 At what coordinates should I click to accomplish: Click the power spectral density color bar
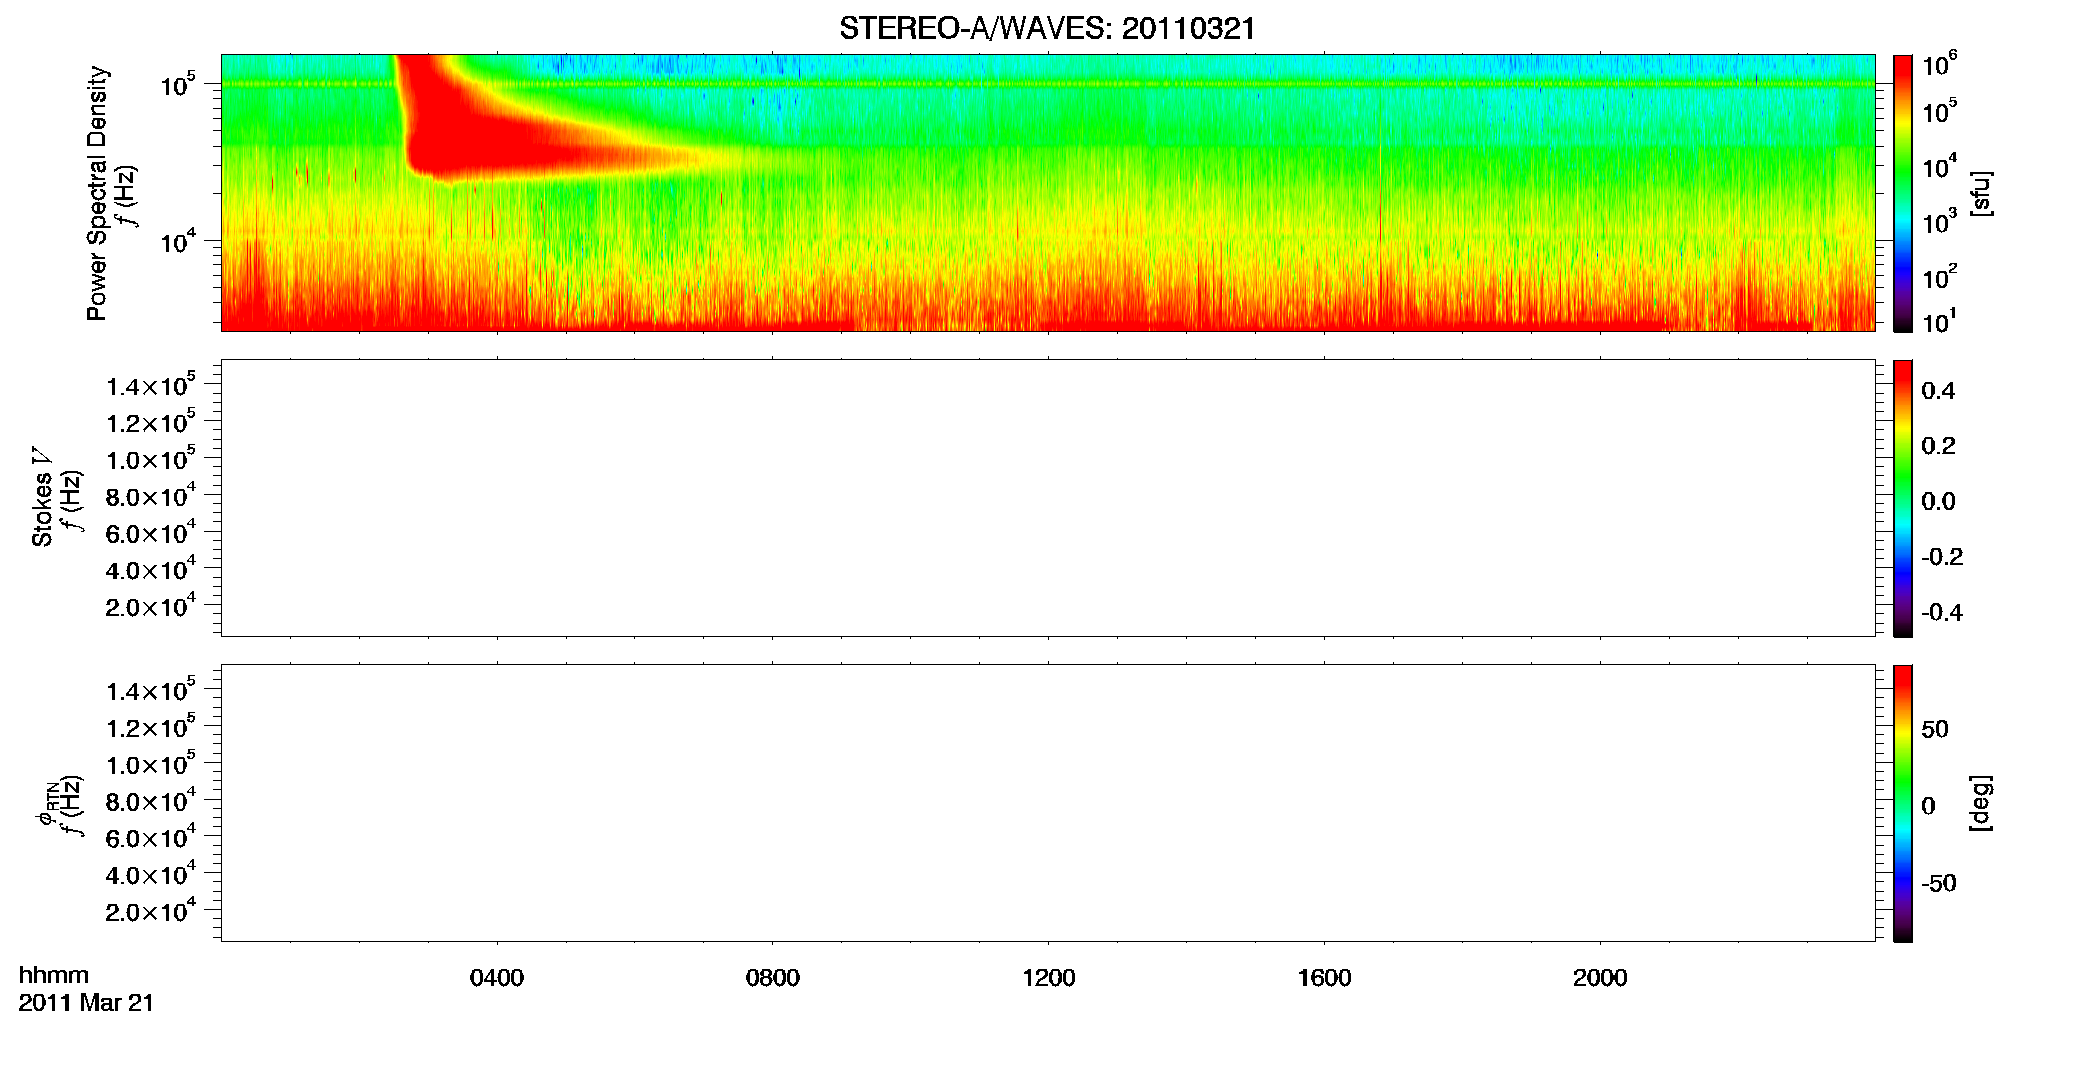1903,193
